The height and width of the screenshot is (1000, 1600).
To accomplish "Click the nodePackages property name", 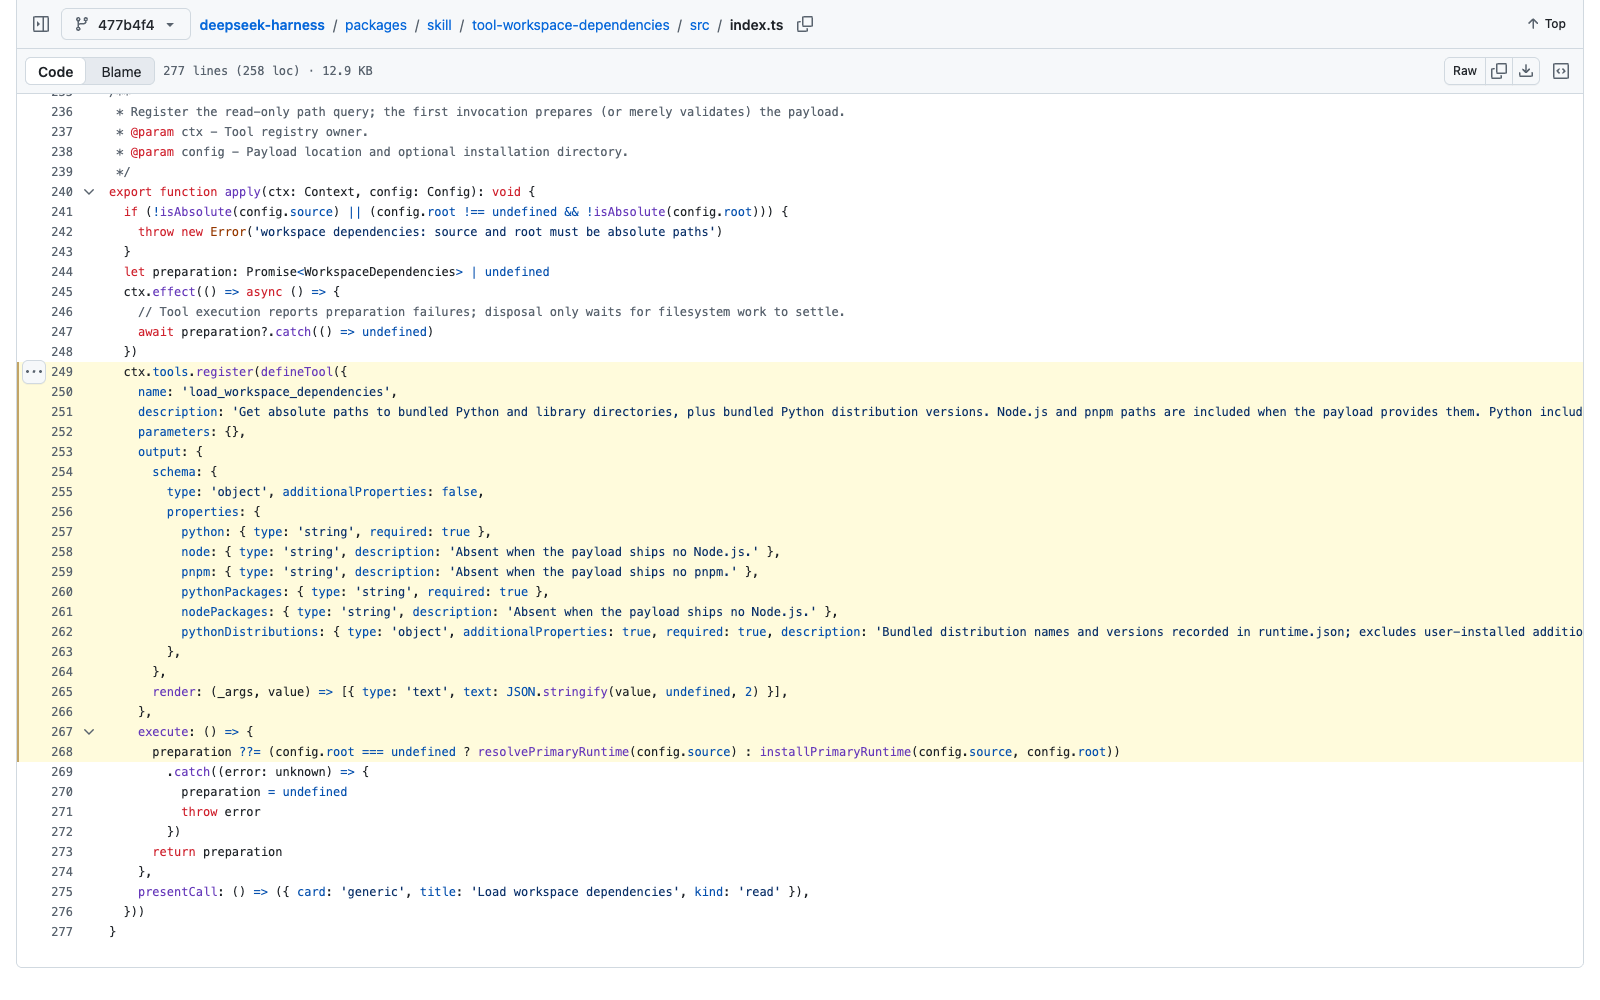I will click(x=225, y=612).
